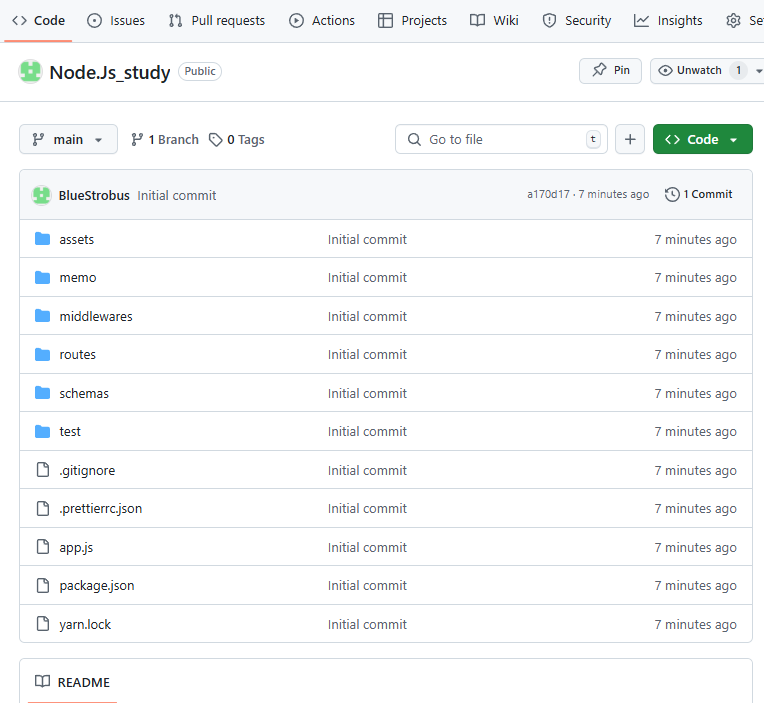Click the BlueStrobus avatar in commit row
The width and height of the screenshot is (764, 703).
pos(41,195)
